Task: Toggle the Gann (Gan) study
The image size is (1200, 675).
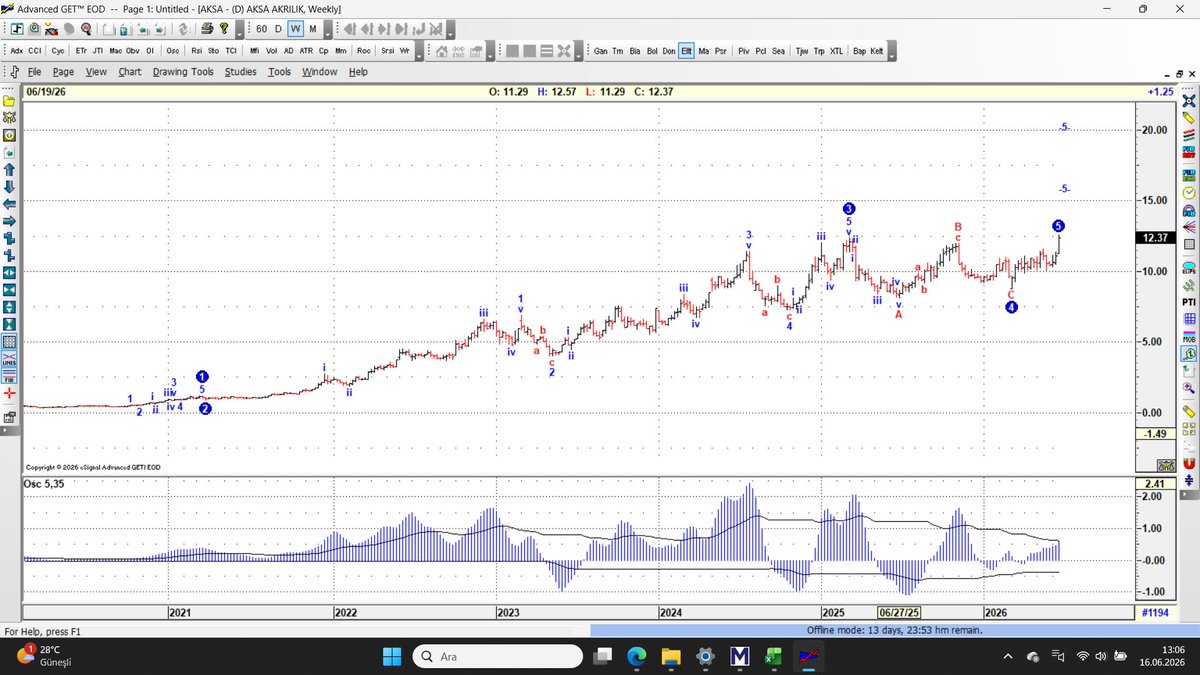Action: coord(601,50)
